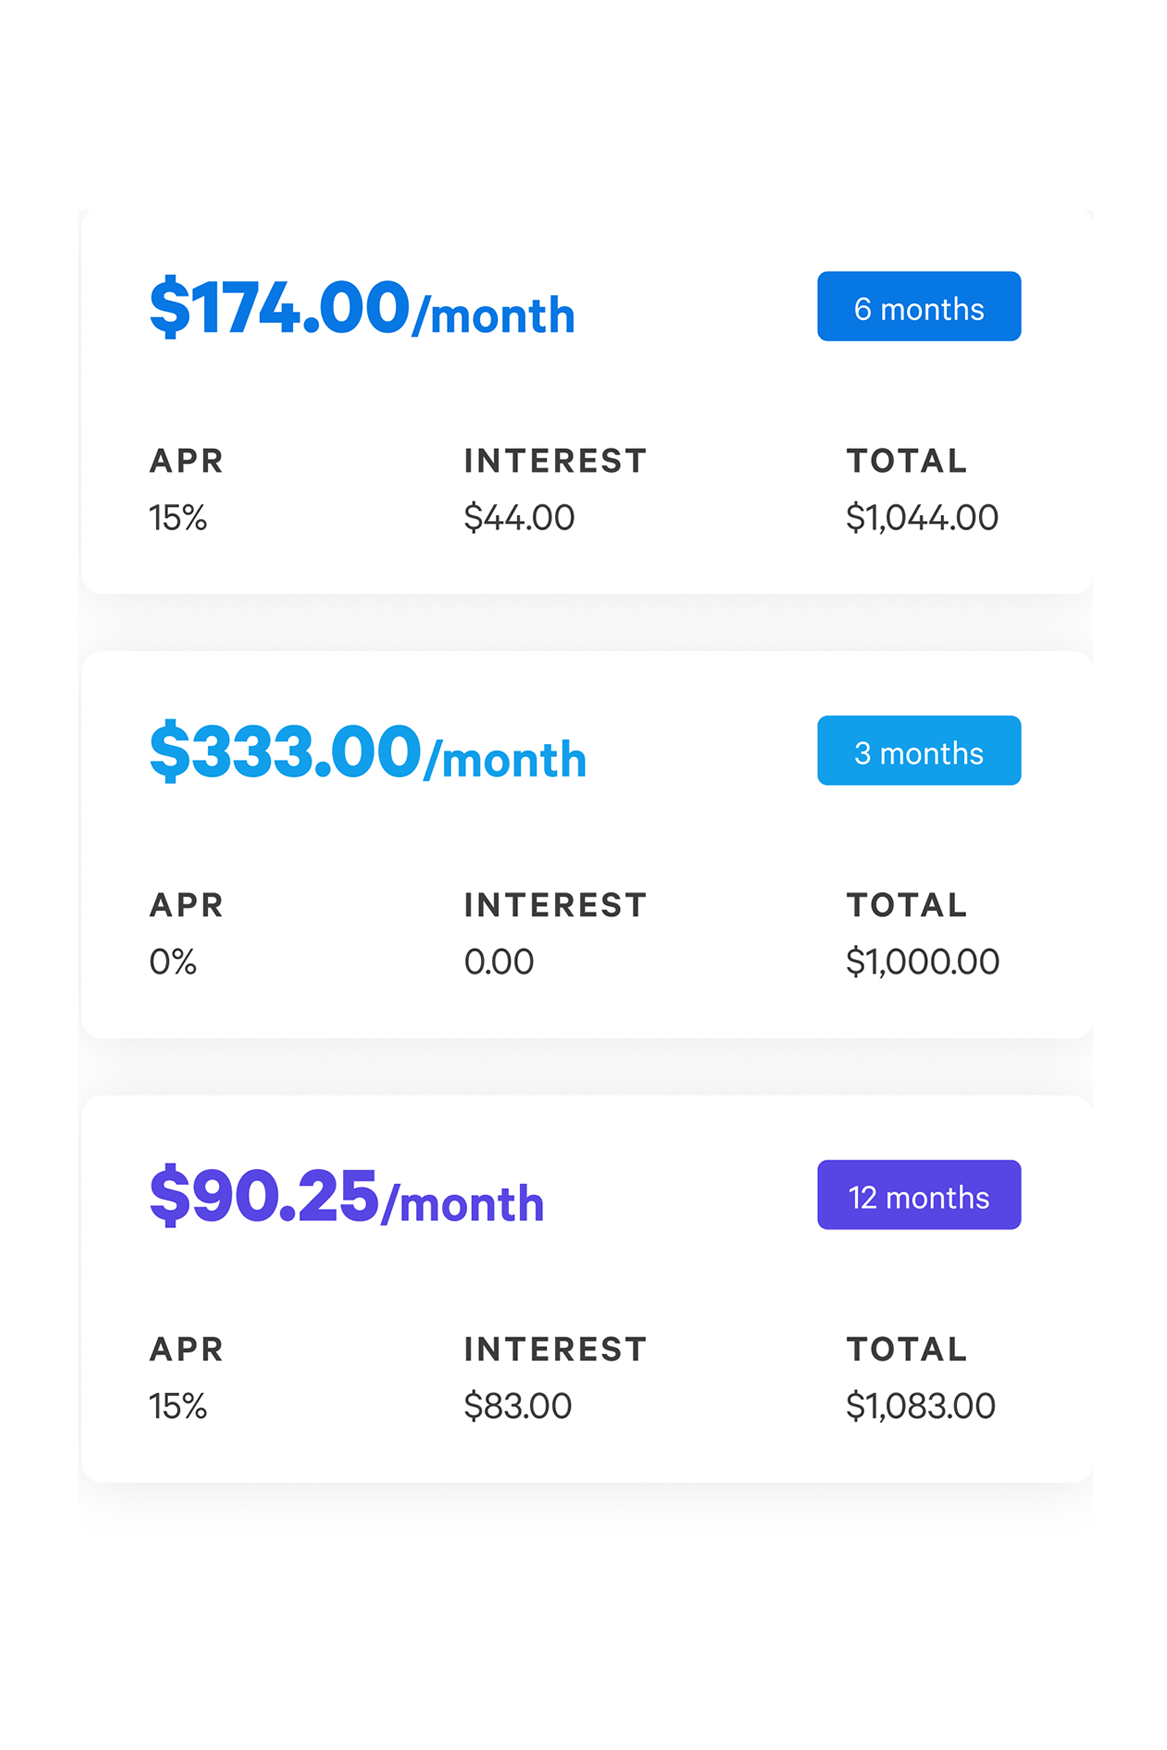Click the $174.00/month price heading

click(x=362, y=308)
